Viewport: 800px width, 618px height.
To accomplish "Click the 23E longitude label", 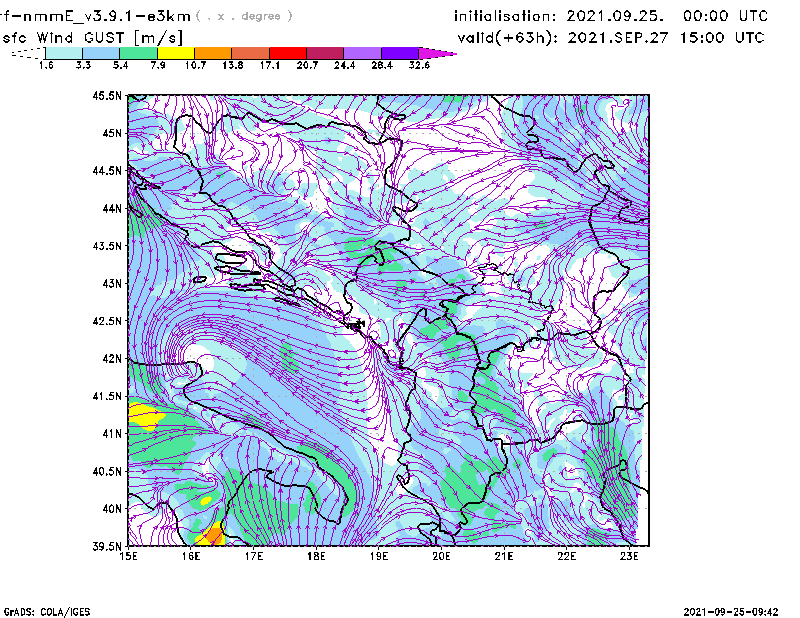I will pyautogui.click(x=629, y=556).
